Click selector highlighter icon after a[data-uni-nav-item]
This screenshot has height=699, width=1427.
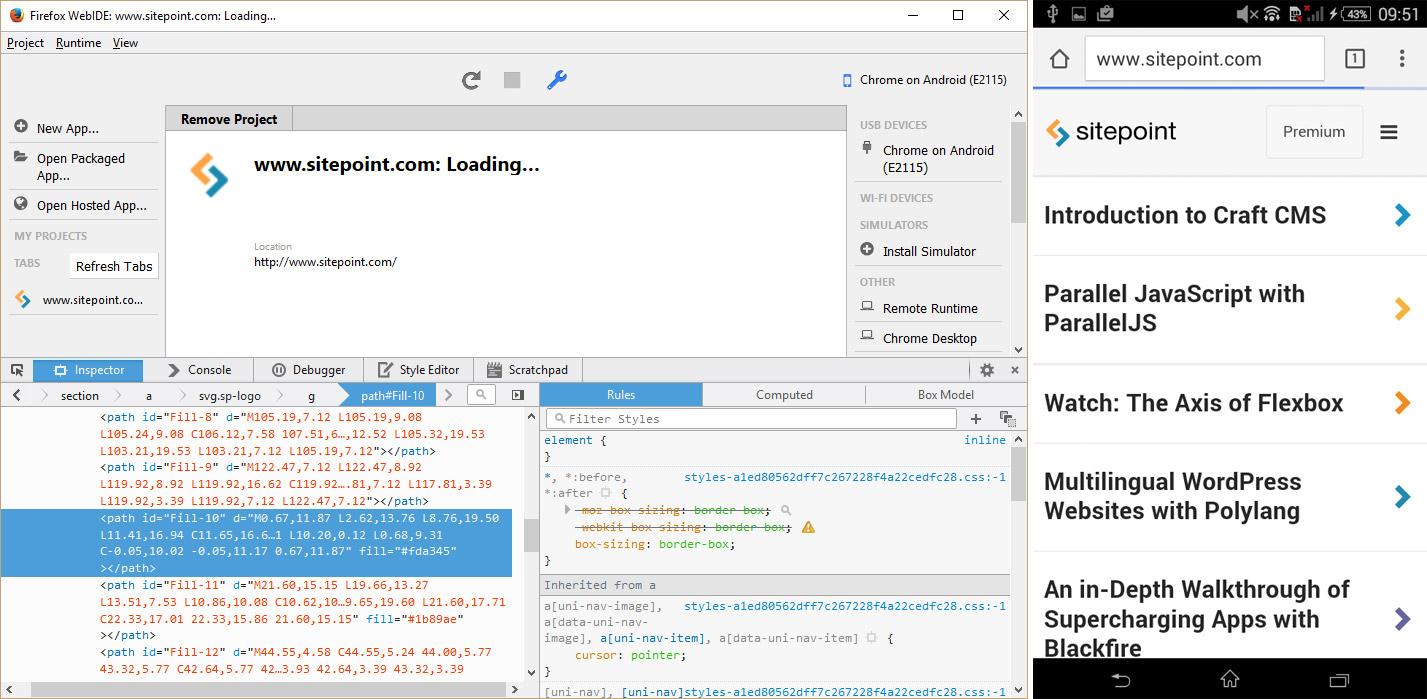coord(871,638)
